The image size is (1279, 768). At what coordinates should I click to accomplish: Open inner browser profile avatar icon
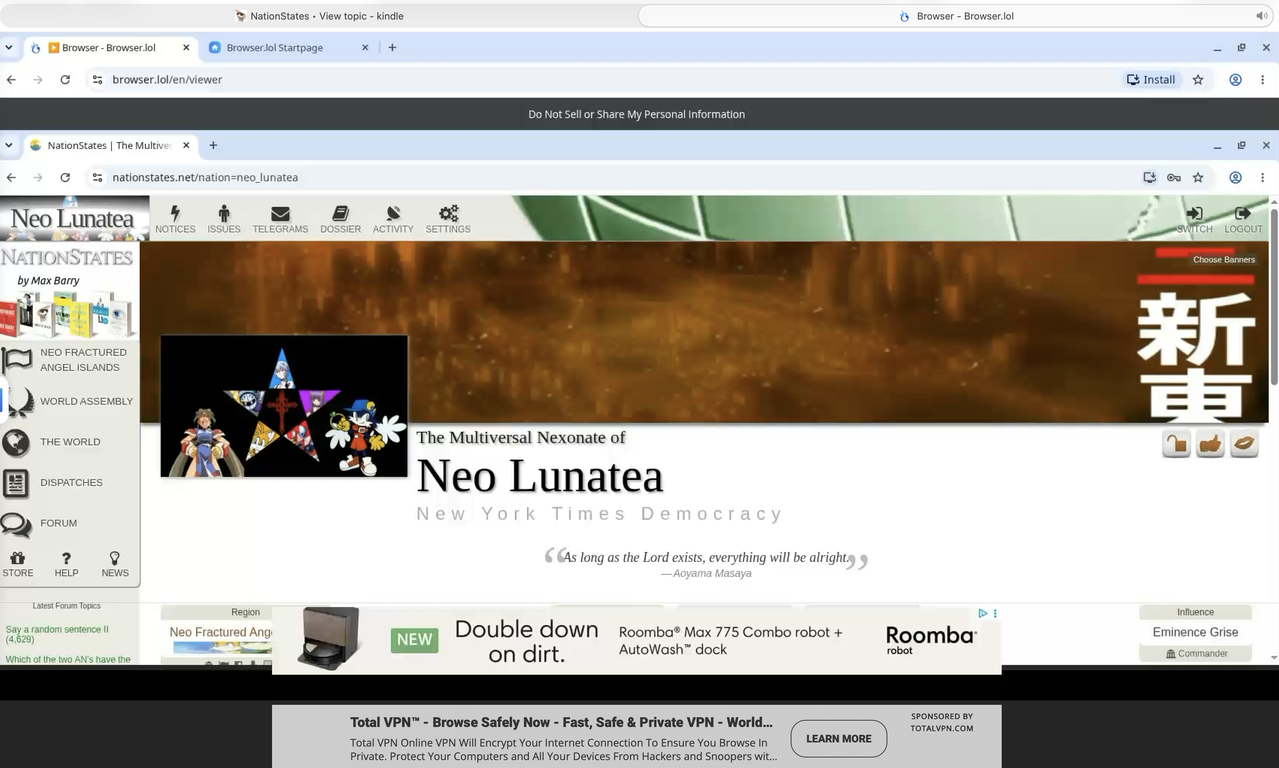point(1236,177)
